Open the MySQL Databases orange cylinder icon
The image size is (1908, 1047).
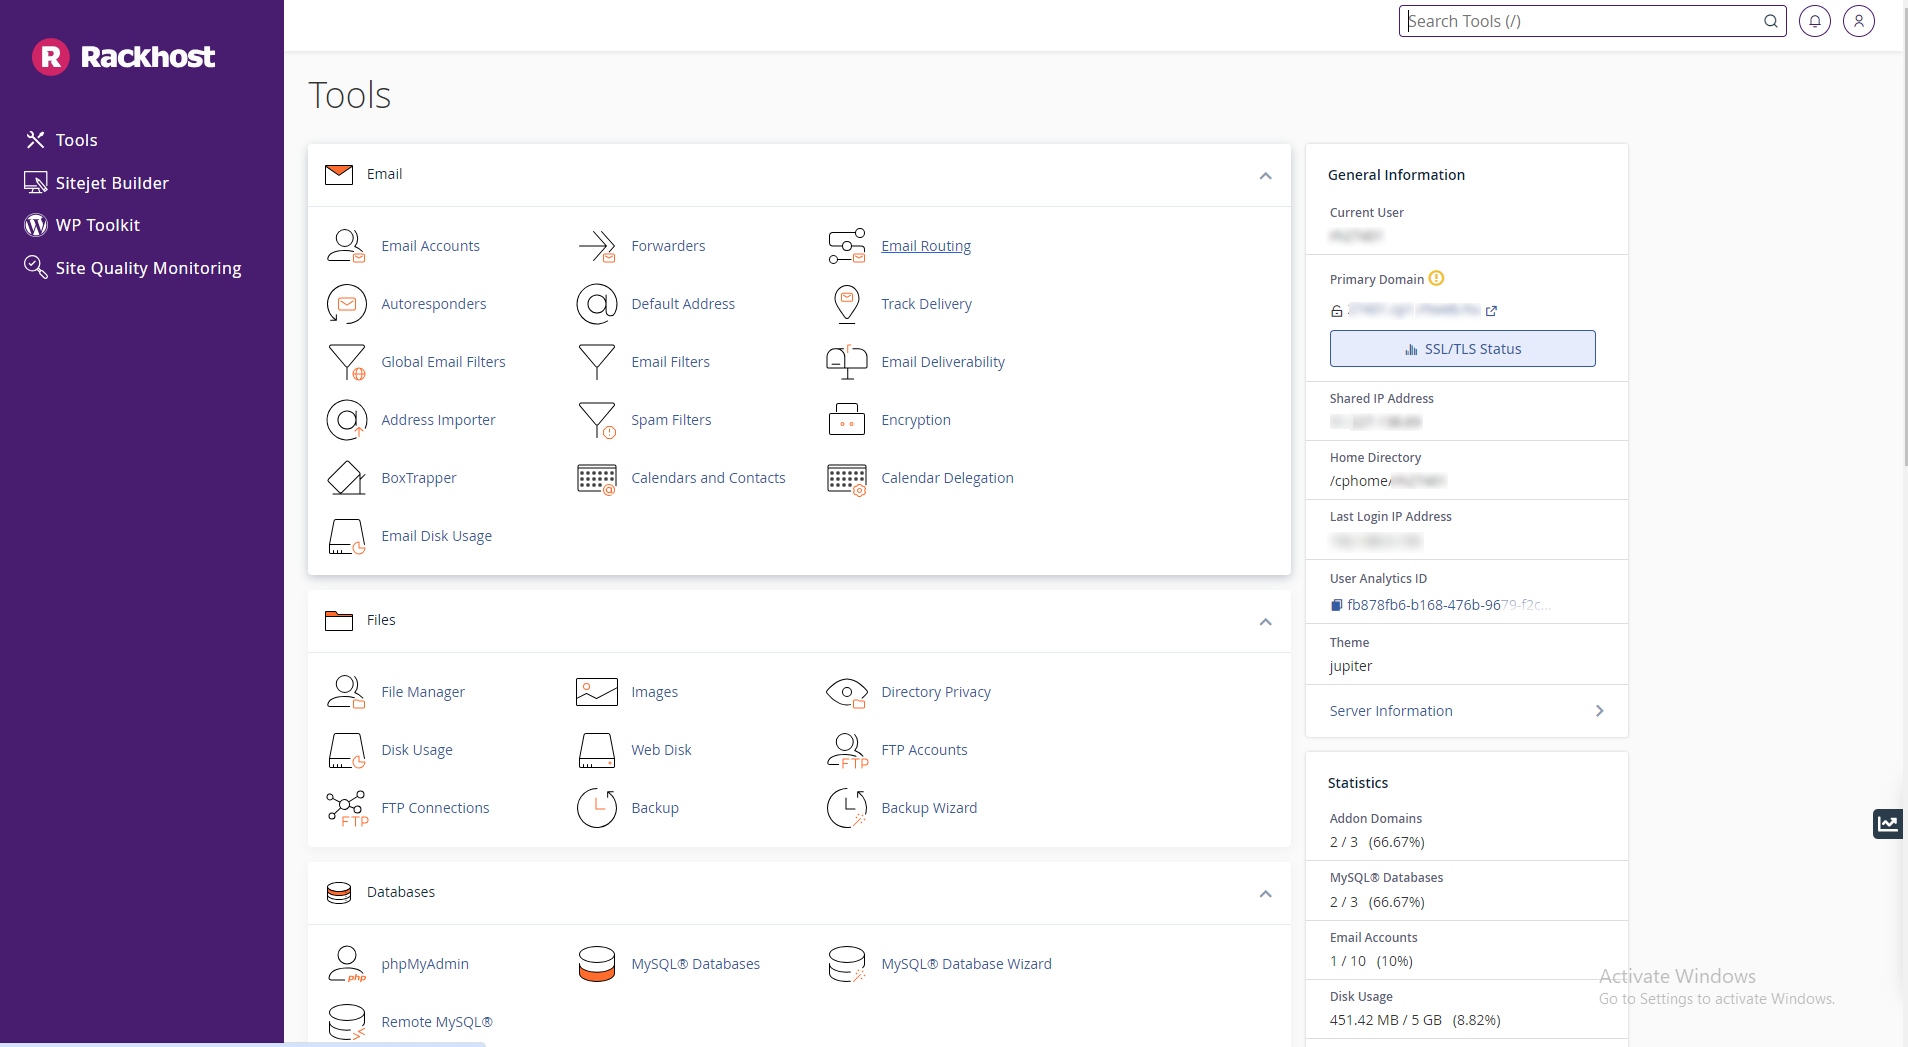pyautogui.click(x=597, y=964)
